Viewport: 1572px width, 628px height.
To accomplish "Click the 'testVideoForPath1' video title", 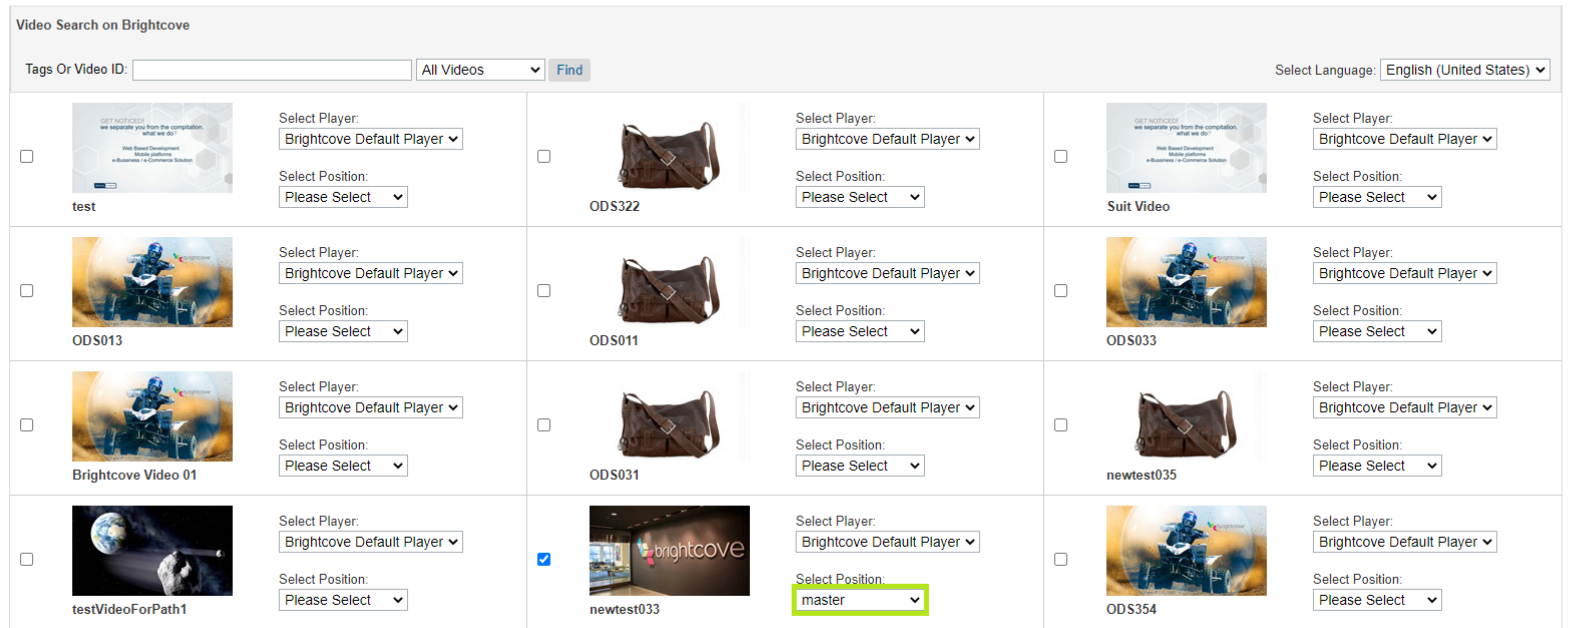I will click(129, 609).
